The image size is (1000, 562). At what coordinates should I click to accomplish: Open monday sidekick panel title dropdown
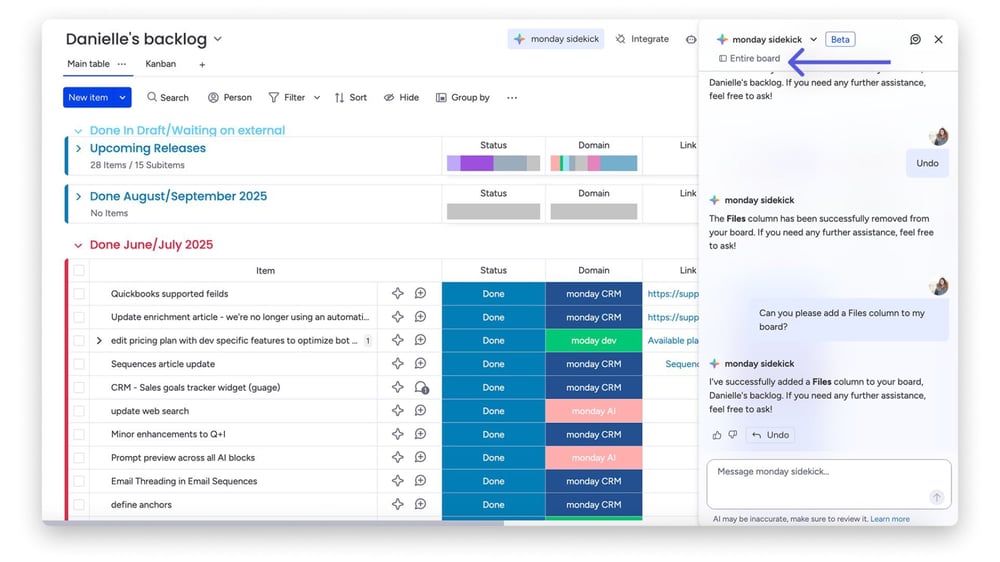pos(814,40)
